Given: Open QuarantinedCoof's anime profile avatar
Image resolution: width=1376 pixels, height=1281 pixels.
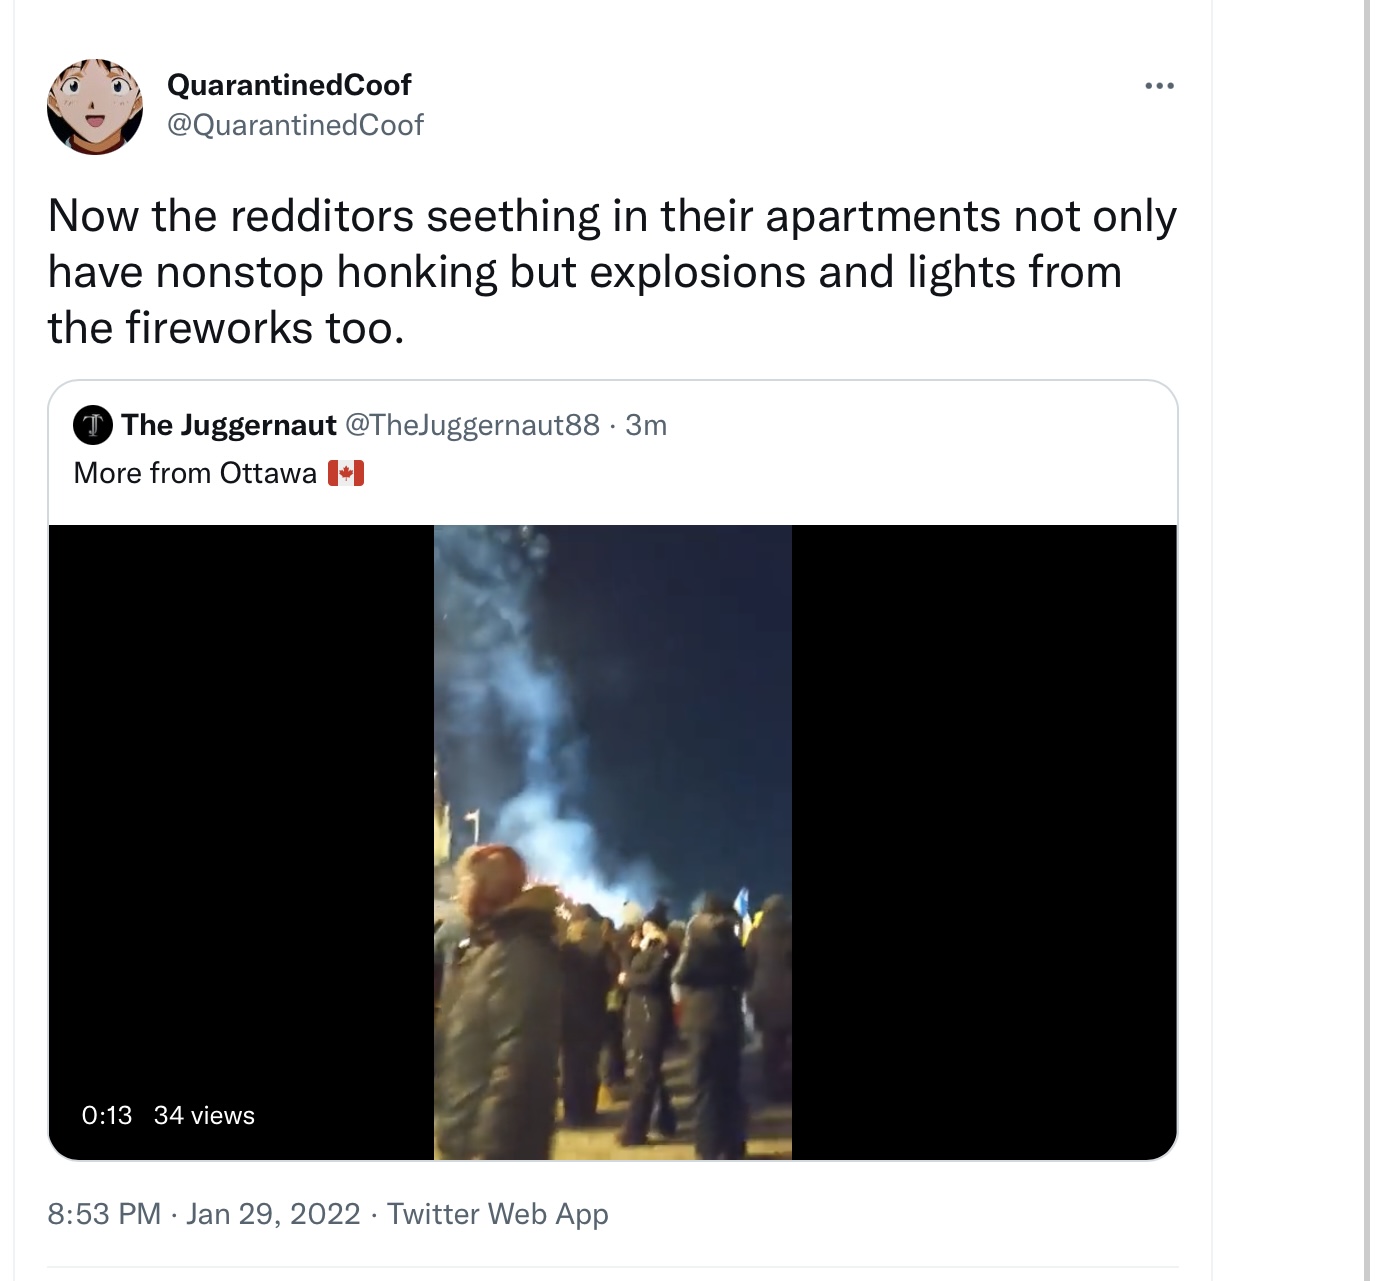Looking at the screenshot, I should coord(95,106).
